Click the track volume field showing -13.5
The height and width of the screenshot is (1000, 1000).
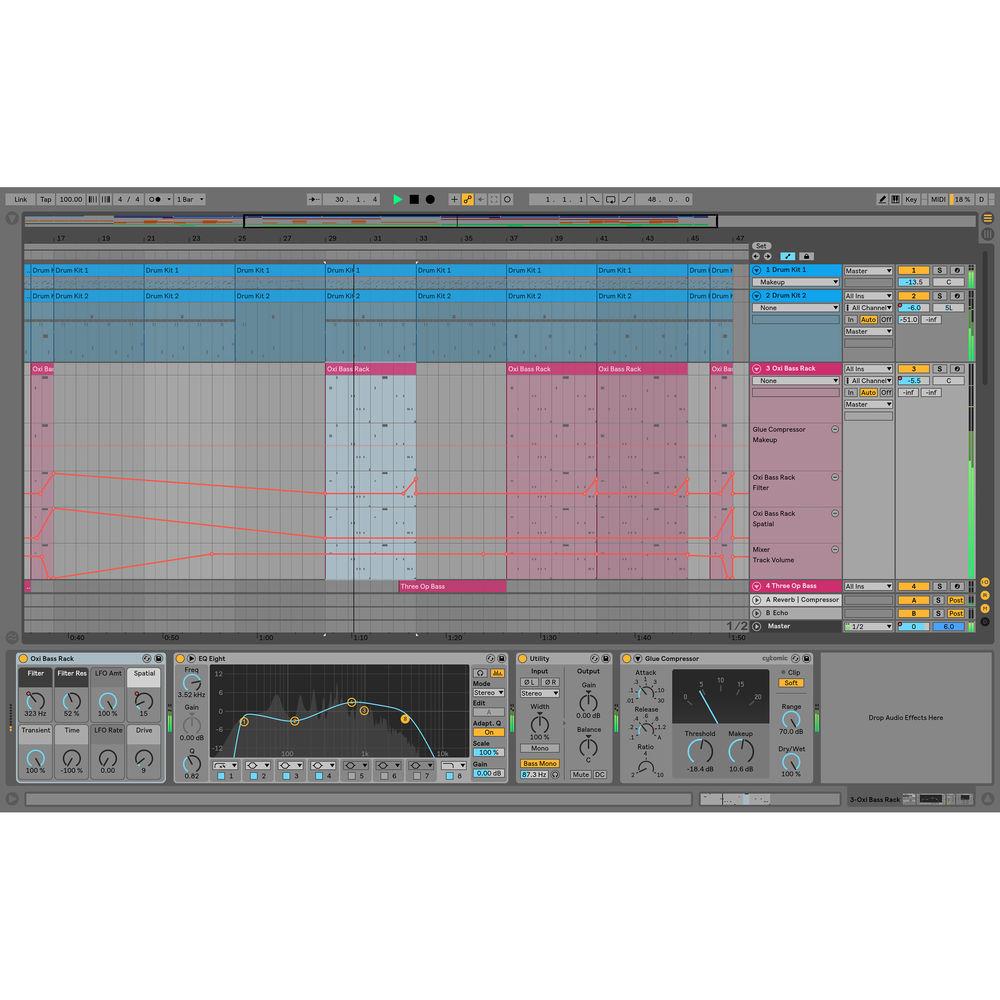click(x=915, y=282)
